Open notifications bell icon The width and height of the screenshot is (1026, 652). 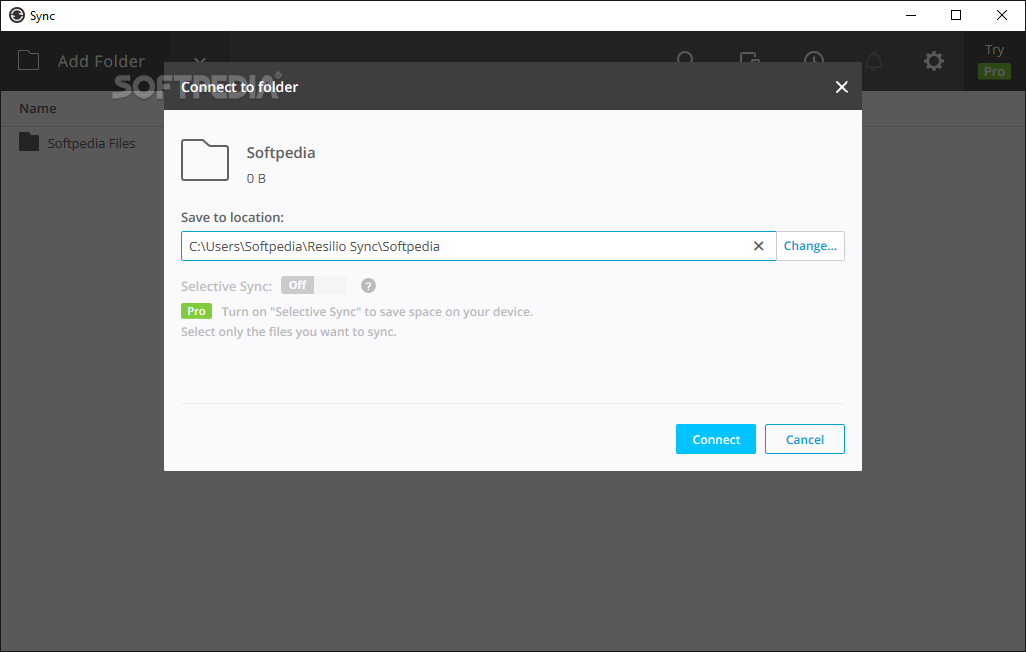click(874, 62)
